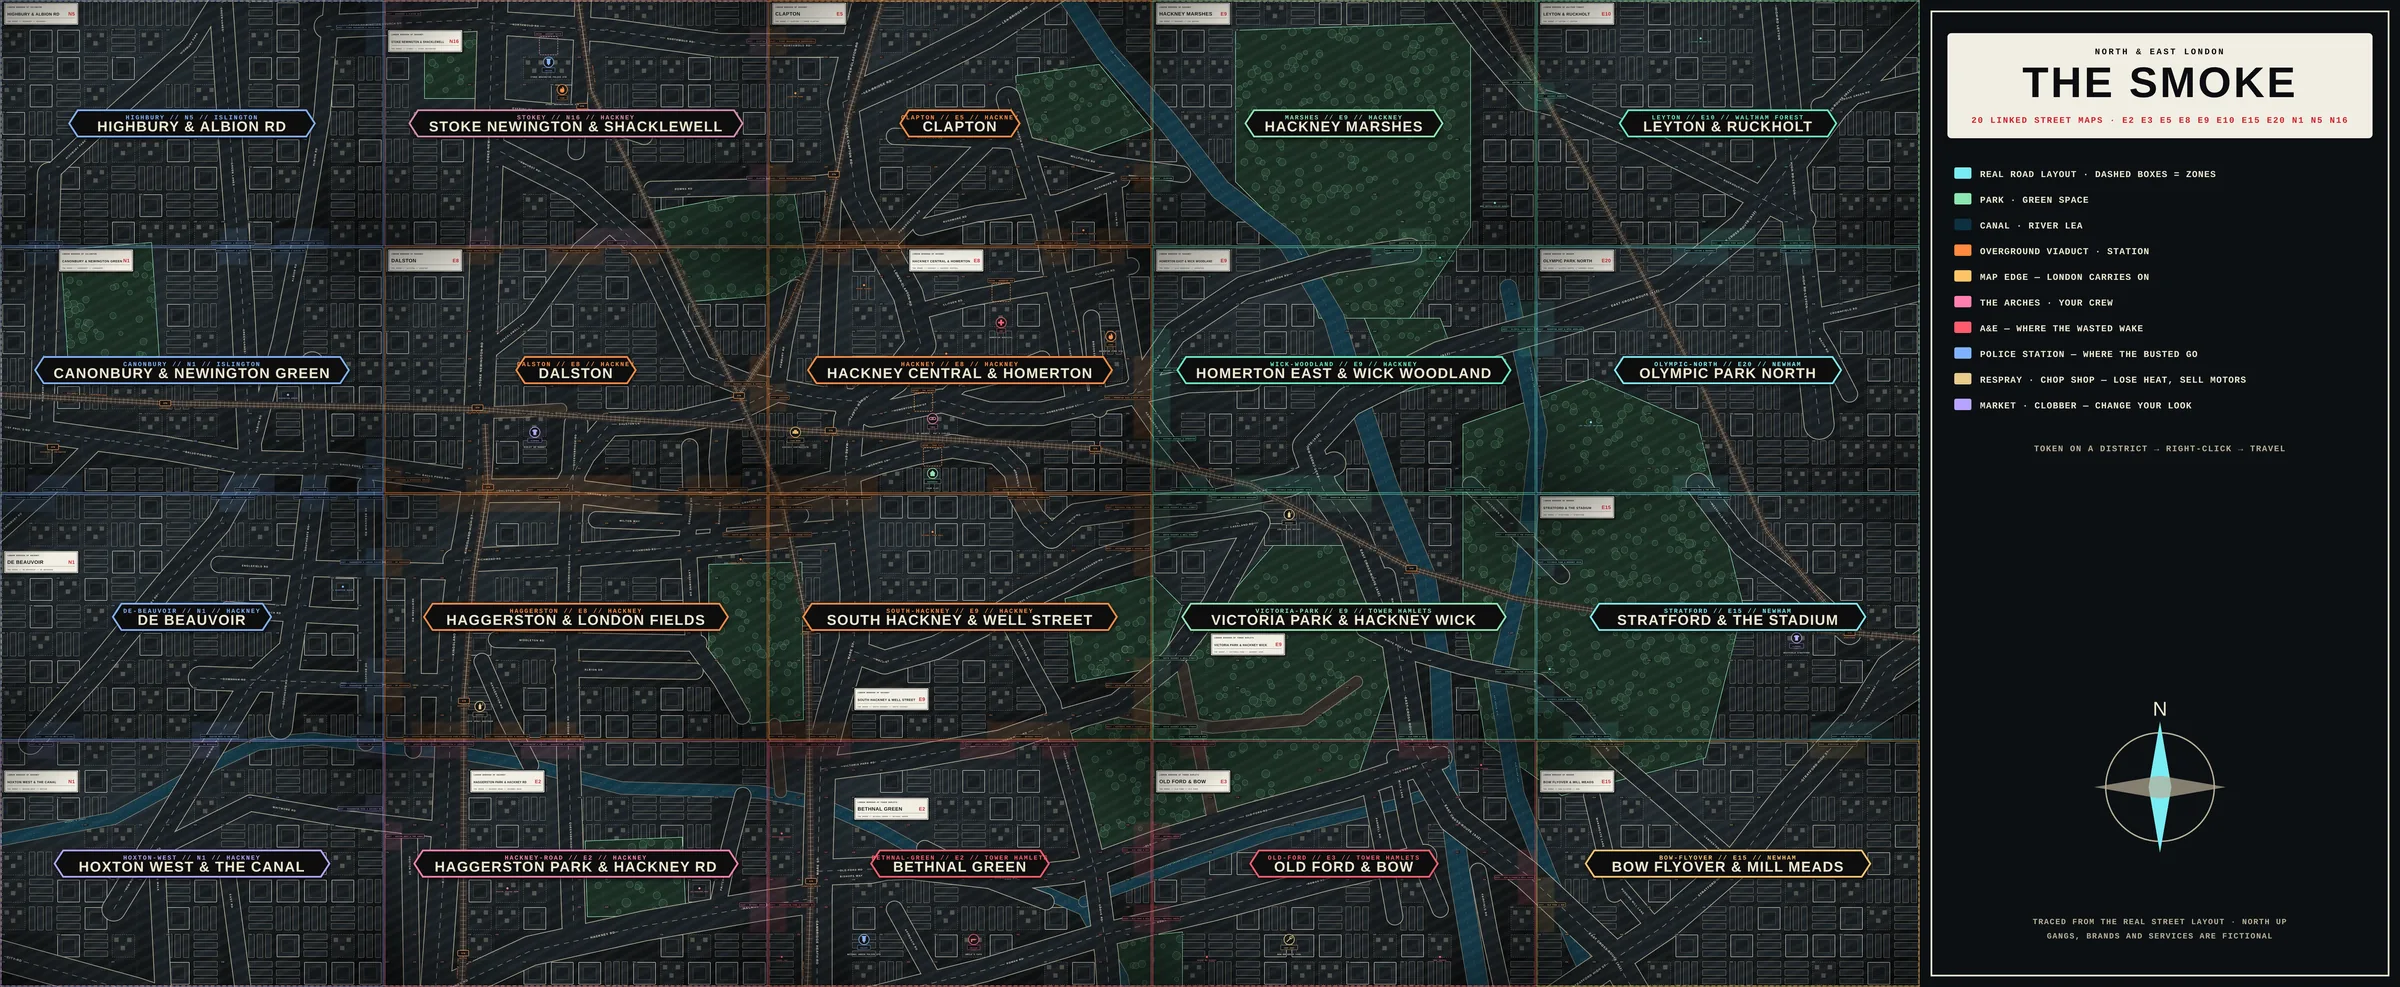
Task: Click the orange flame icon in Hackney Central & Homerton
Action: [x=1110, y=337]
